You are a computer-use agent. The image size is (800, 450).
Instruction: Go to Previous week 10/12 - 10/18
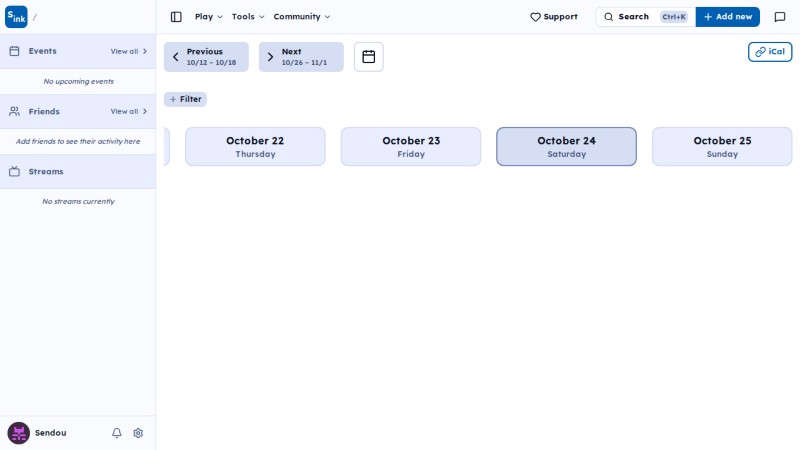(x=206, y=57)
